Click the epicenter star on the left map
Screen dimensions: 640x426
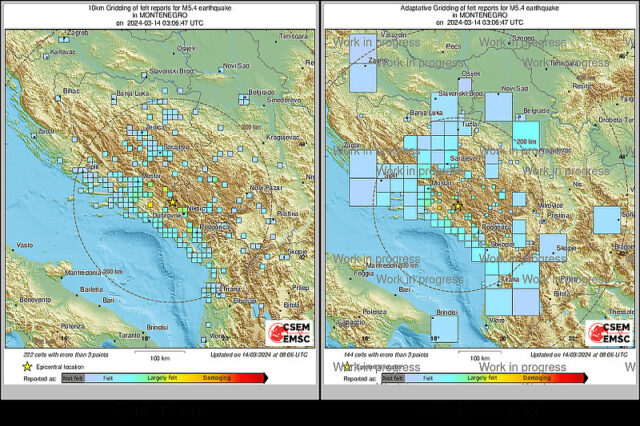[x=173, y=203]
